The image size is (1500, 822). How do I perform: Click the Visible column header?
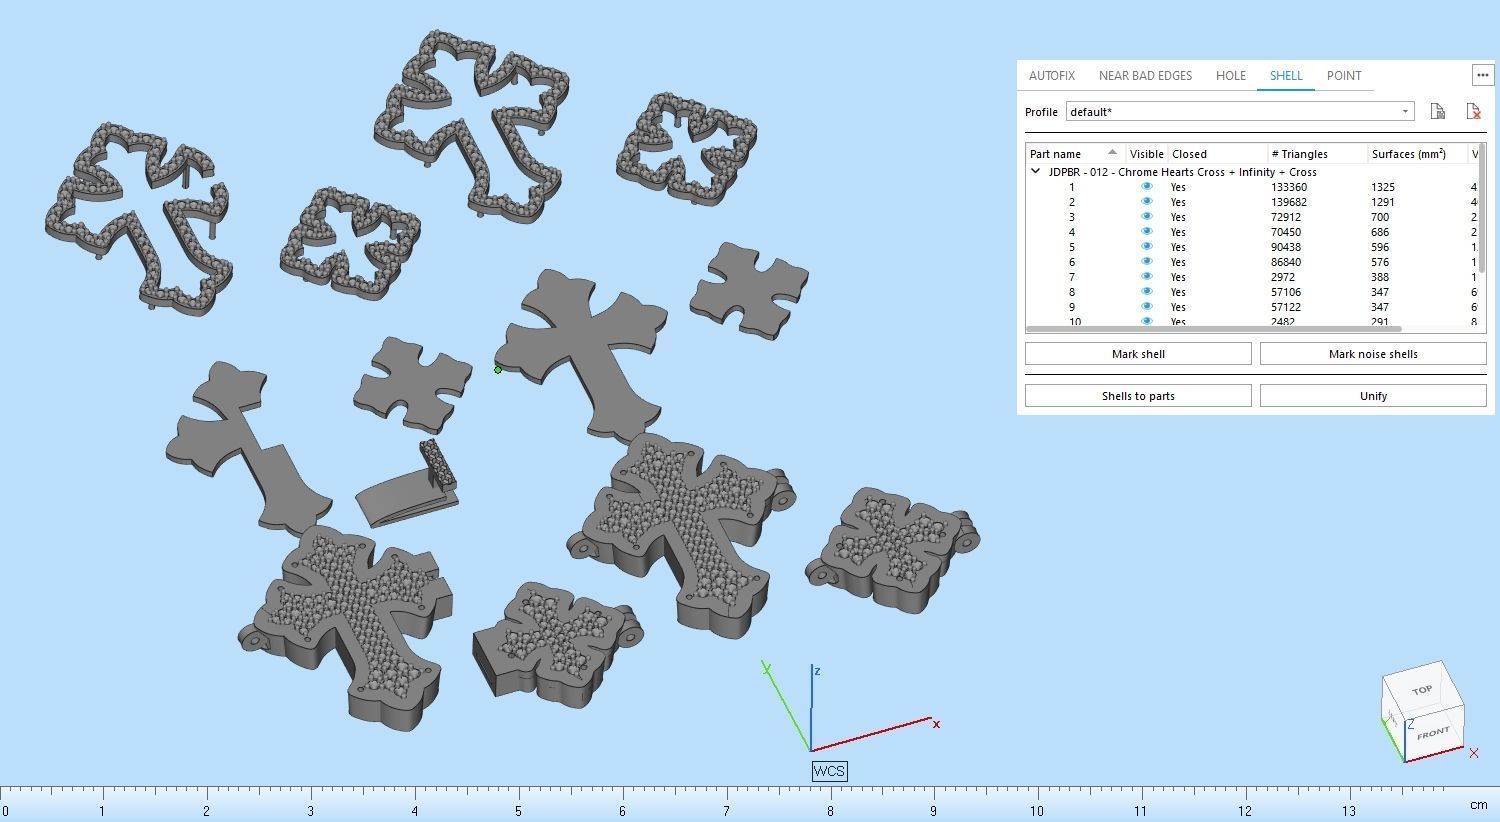click(x=1146, y=154)
